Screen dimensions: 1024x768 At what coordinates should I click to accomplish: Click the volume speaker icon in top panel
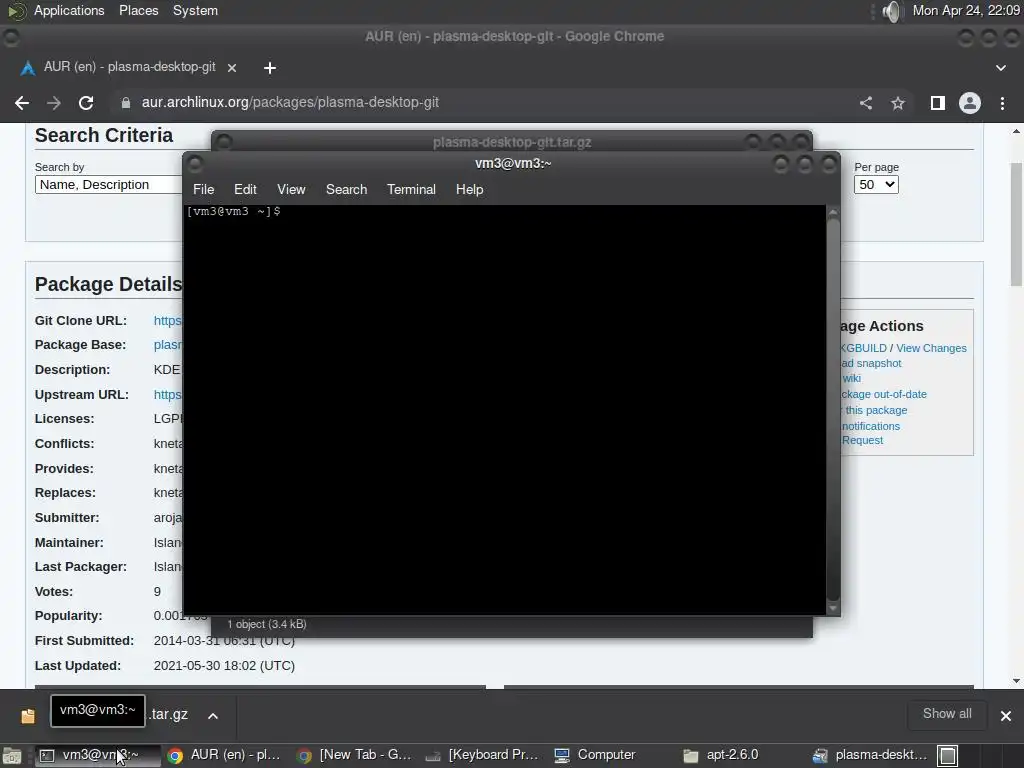tap(891, 11)
